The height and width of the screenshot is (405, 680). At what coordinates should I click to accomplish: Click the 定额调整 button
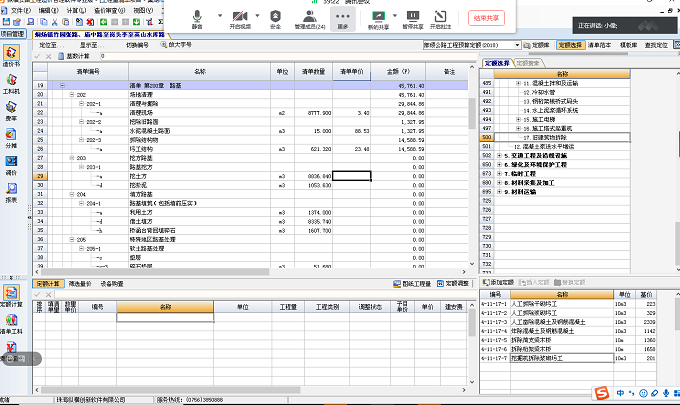453,284
